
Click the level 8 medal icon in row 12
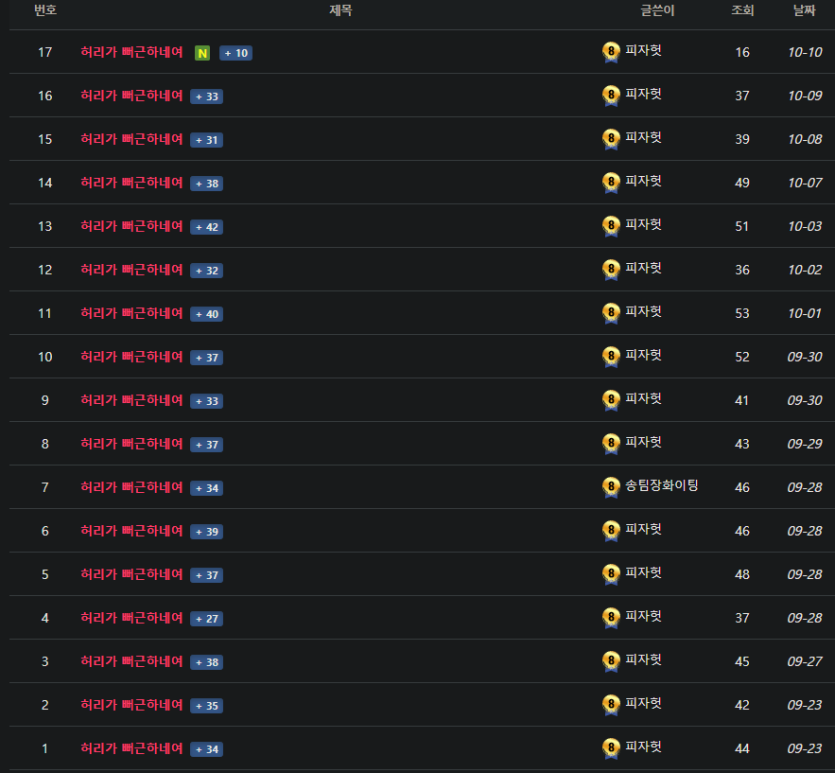pyautogui.click(x=611, y=270)
